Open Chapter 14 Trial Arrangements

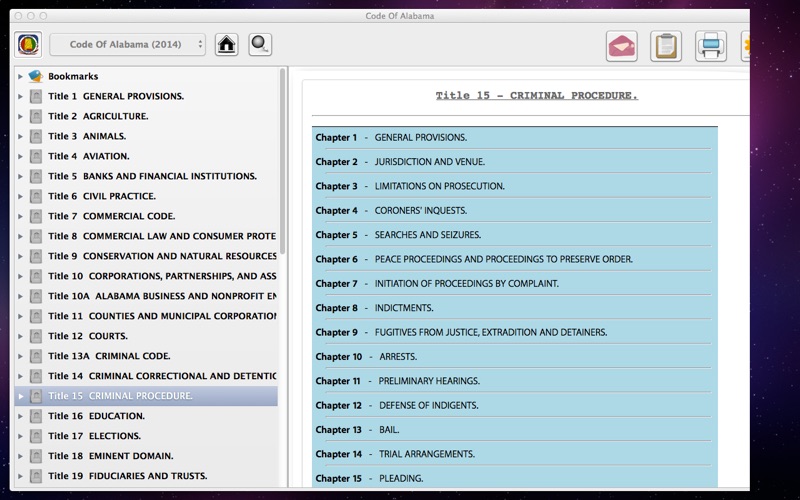[395, 454]
